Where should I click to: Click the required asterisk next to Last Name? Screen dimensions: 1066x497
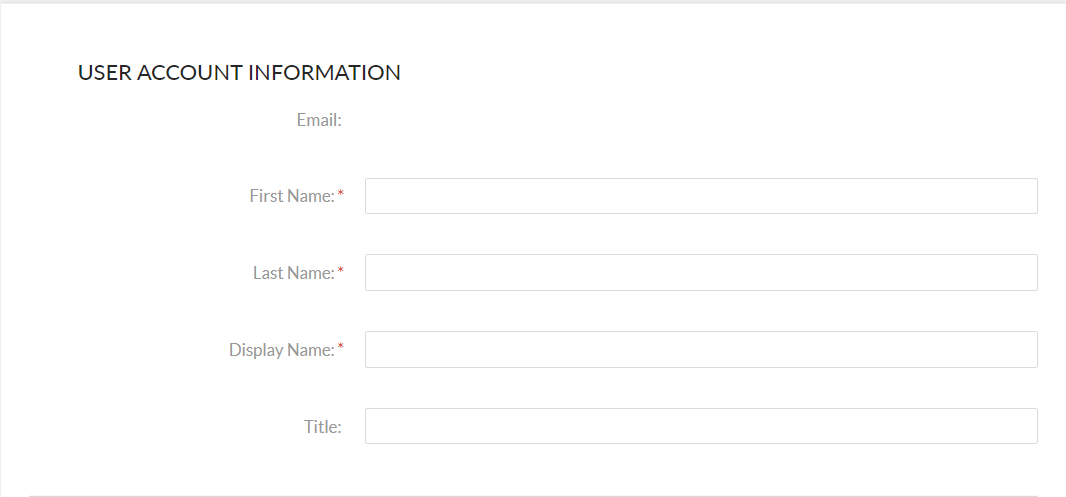point(341,269)
